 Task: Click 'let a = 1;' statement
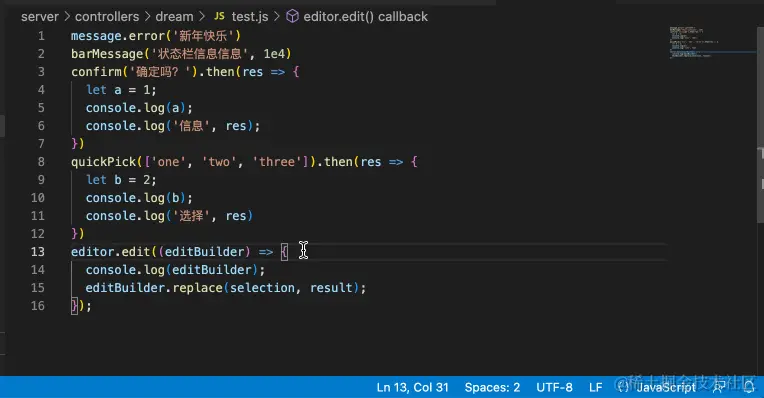(x=121, y=90)
